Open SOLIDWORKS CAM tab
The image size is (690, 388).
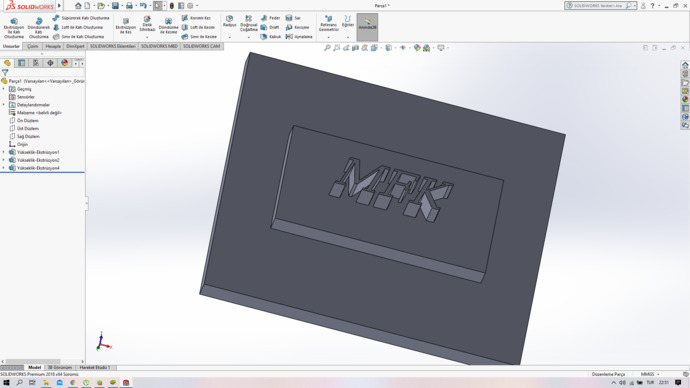(201, 46)
